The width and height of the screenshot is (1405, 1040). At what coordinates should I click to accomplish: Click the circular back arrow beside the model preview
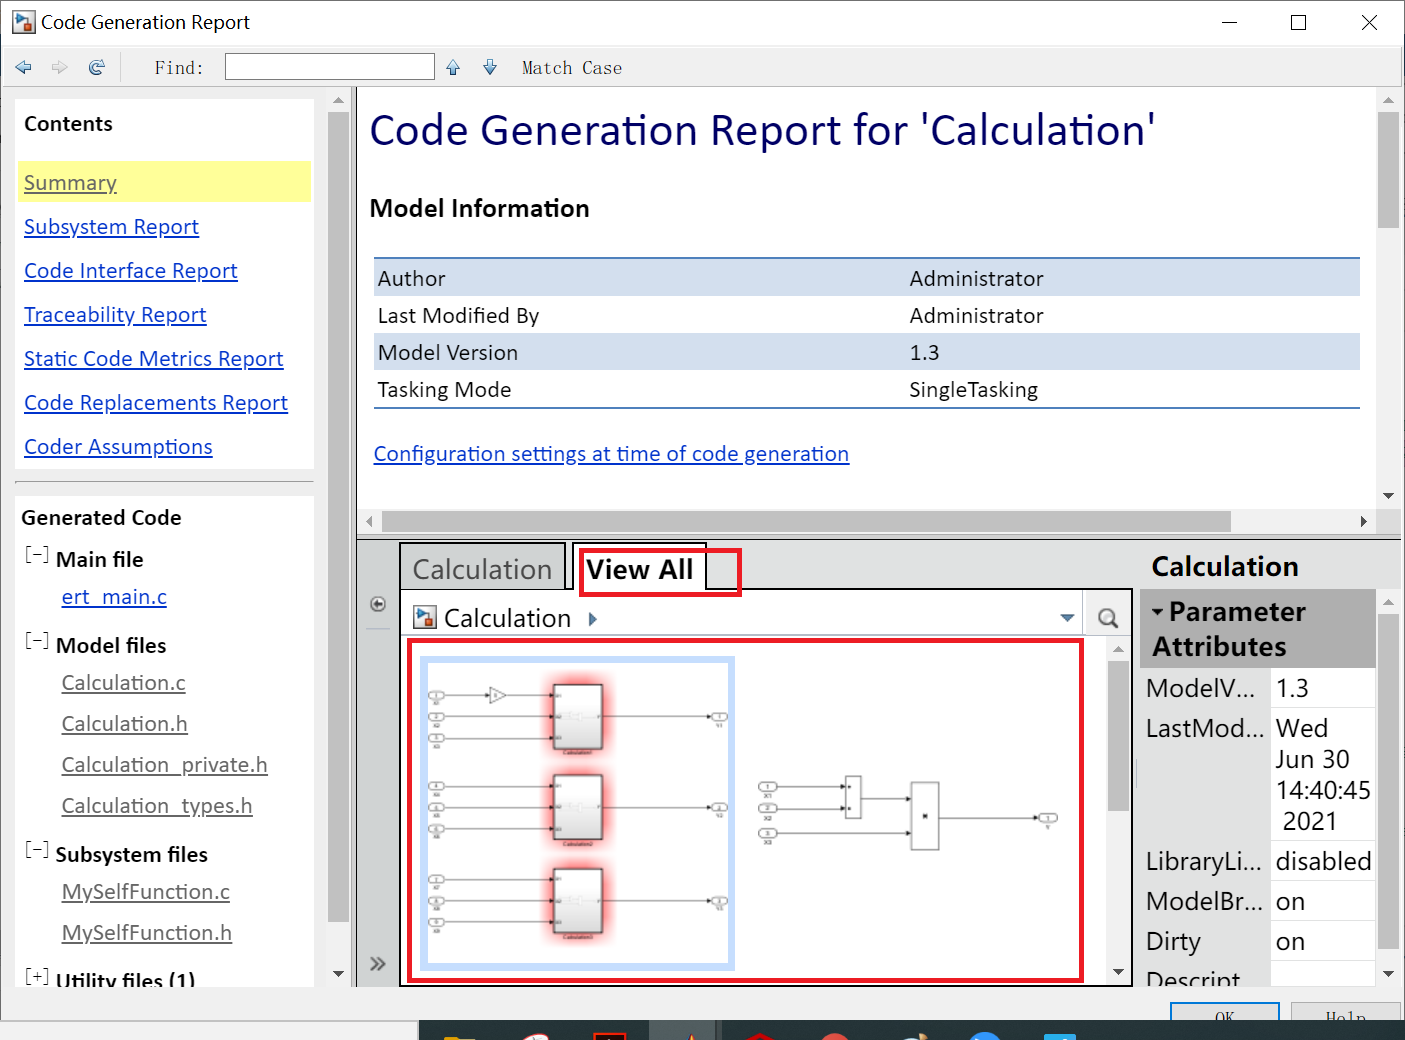378,604
